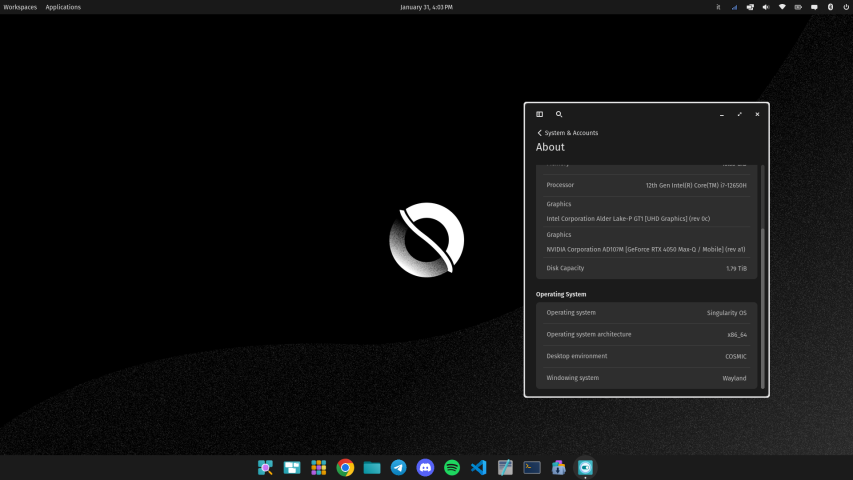853x480 pixels.
Task: Minimize the Settings About window
Action: [x=722, y=114]
